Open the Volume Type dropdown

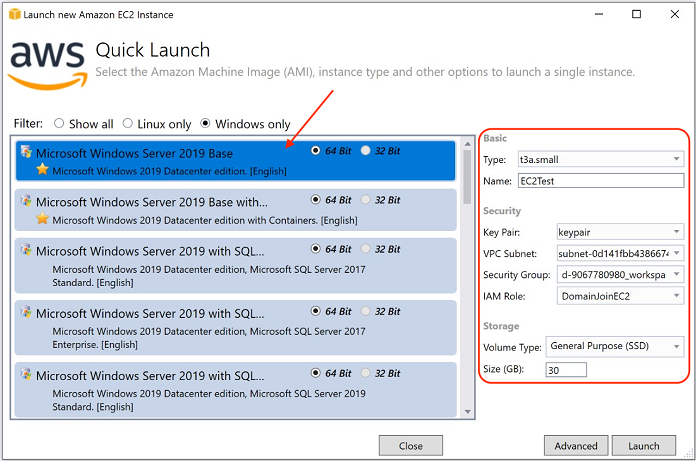click(x=614, y=346)
